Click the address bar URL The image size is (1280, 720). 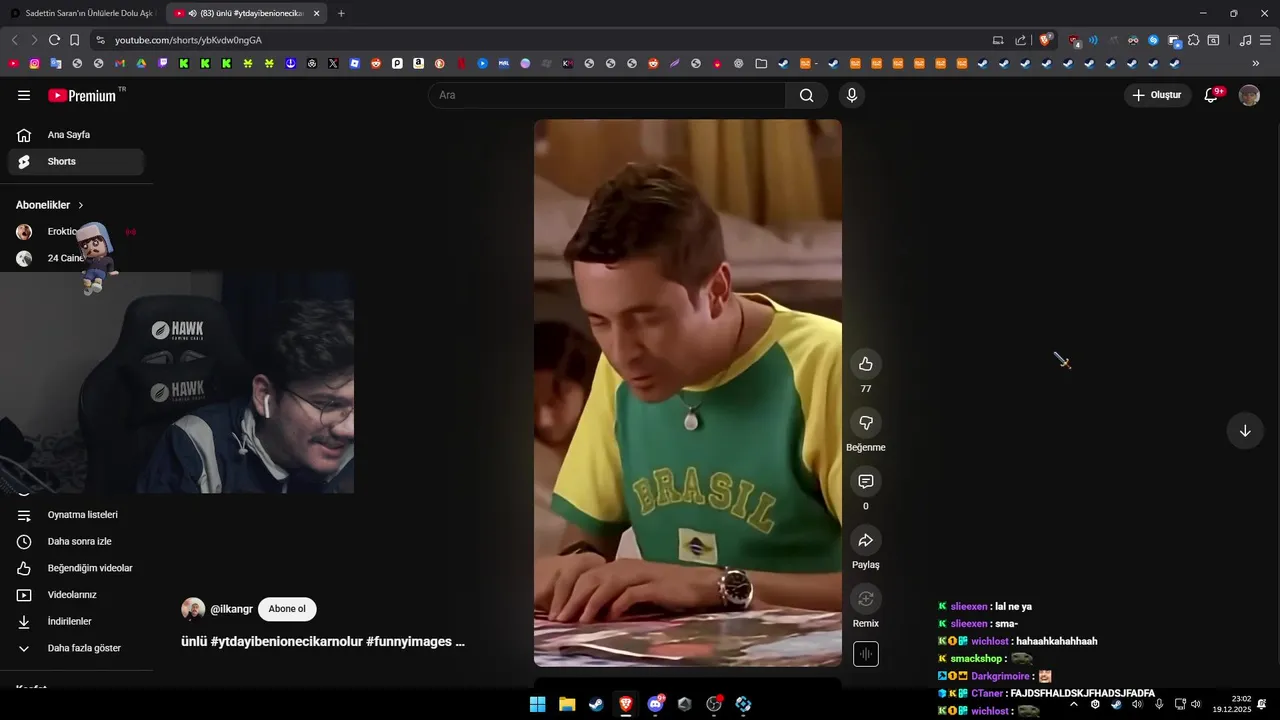tap(188, 40)
